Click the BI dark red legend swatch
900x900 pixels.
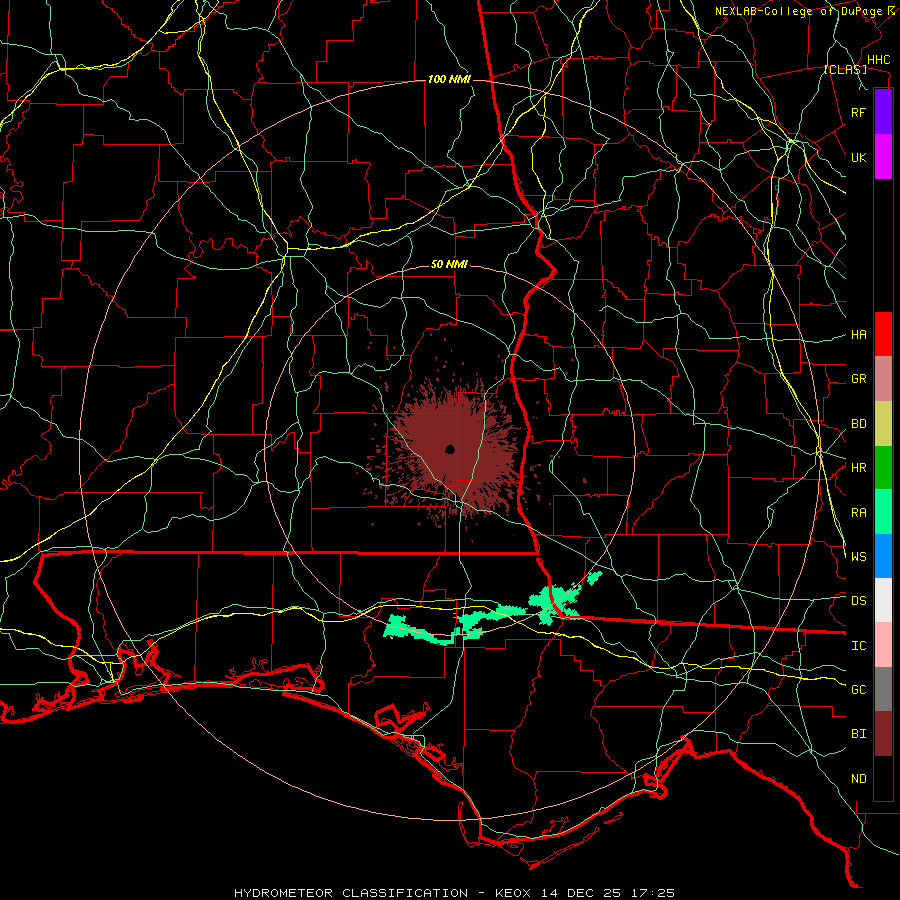[x=883, y=734]
